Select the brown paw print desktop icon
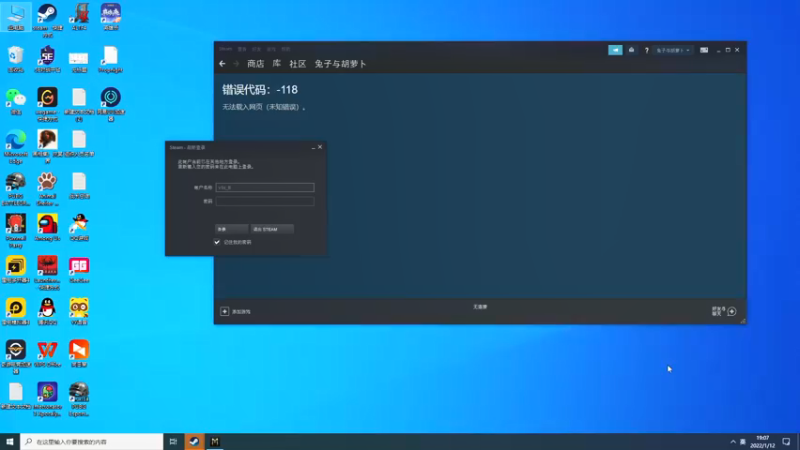800x450 pixels. (47, 188)
